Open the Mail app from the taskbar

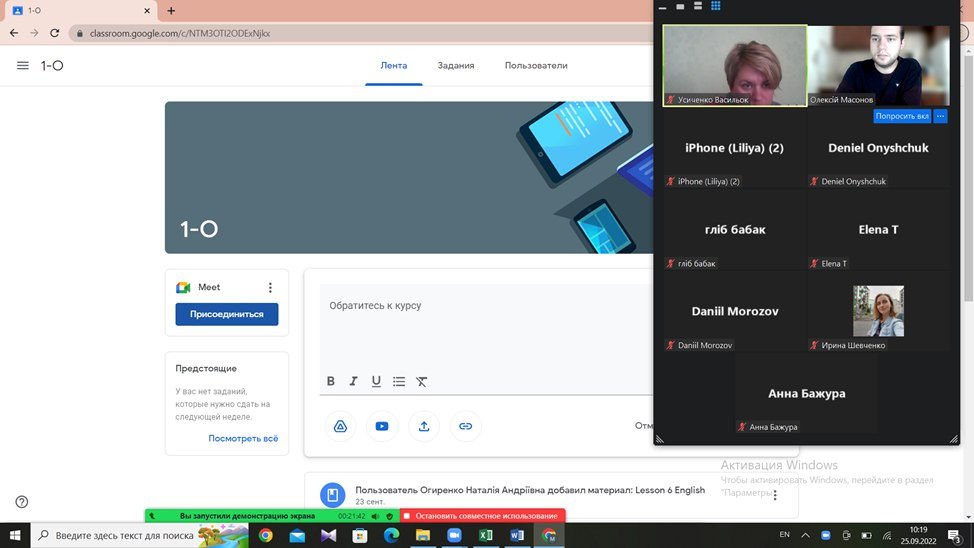[298, 535]
